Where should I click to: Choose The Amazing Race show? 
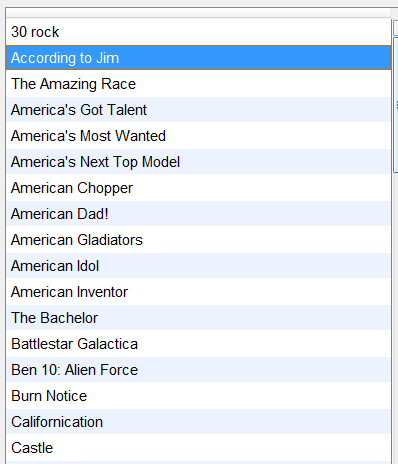pos(198,84)
